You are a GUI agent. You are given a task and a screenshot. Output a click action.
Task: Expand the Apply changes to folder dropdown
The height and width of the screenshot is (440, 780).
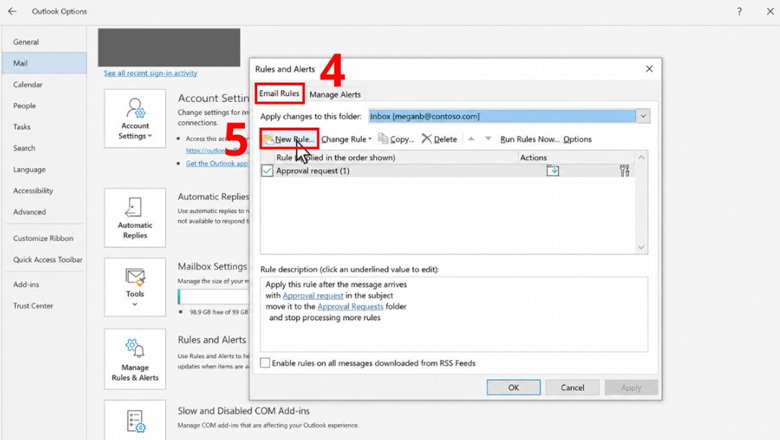pyautogui.click(x=643, y=116)
